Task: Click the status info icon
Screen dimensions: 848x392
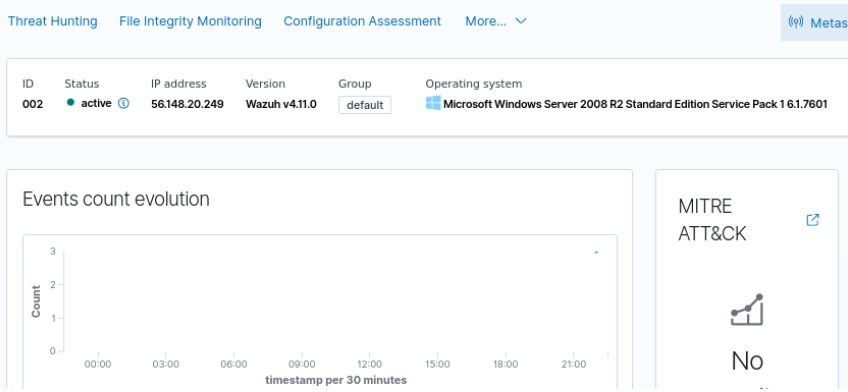Action: (x=123, y=103)
